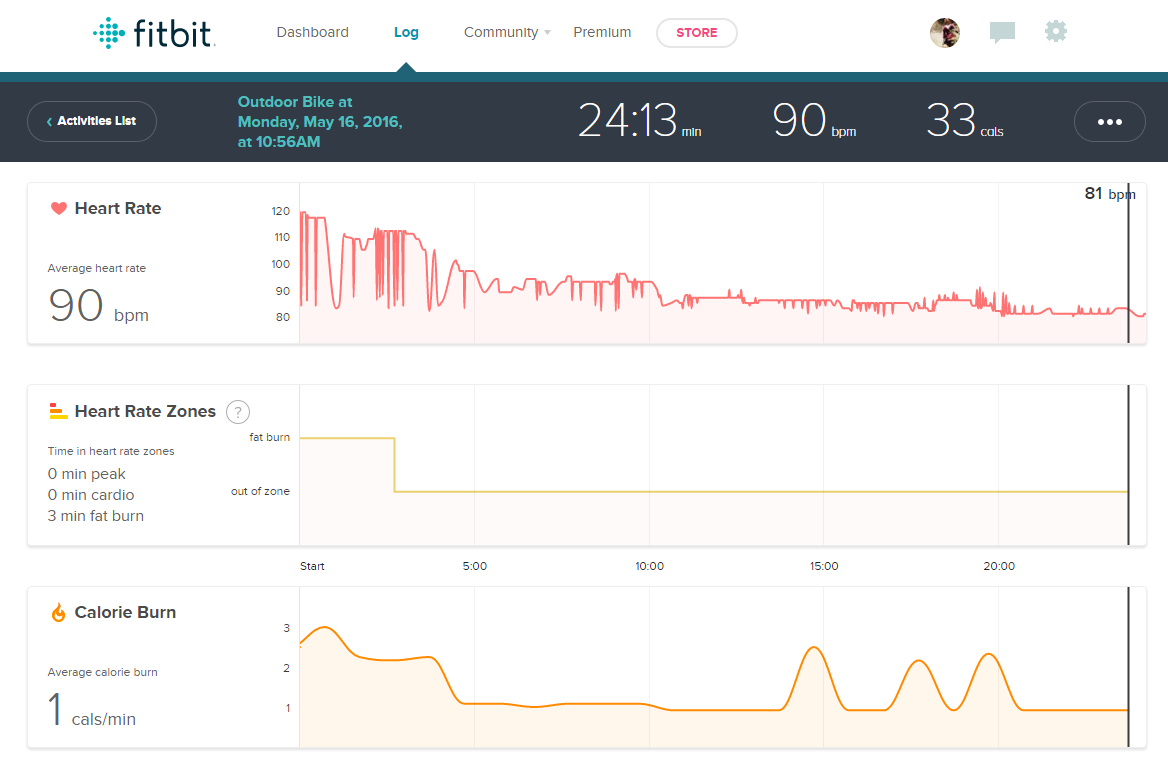Screen dimensions: 1168x777
Task: Click the Fitbit logo
Action: point(154,33)
